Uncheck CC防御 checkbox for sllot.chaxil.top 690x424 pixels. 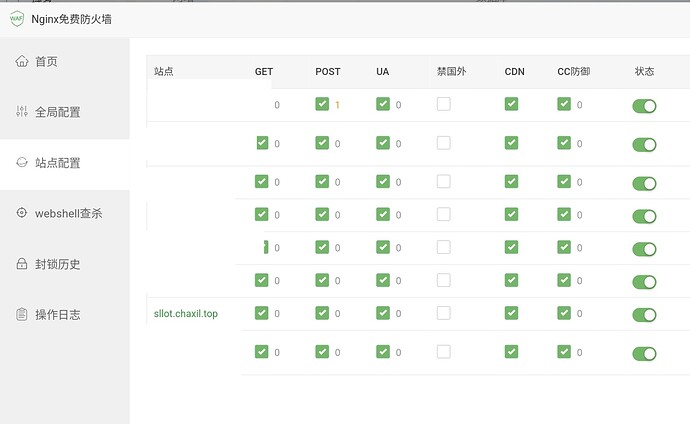coord(564,313)
